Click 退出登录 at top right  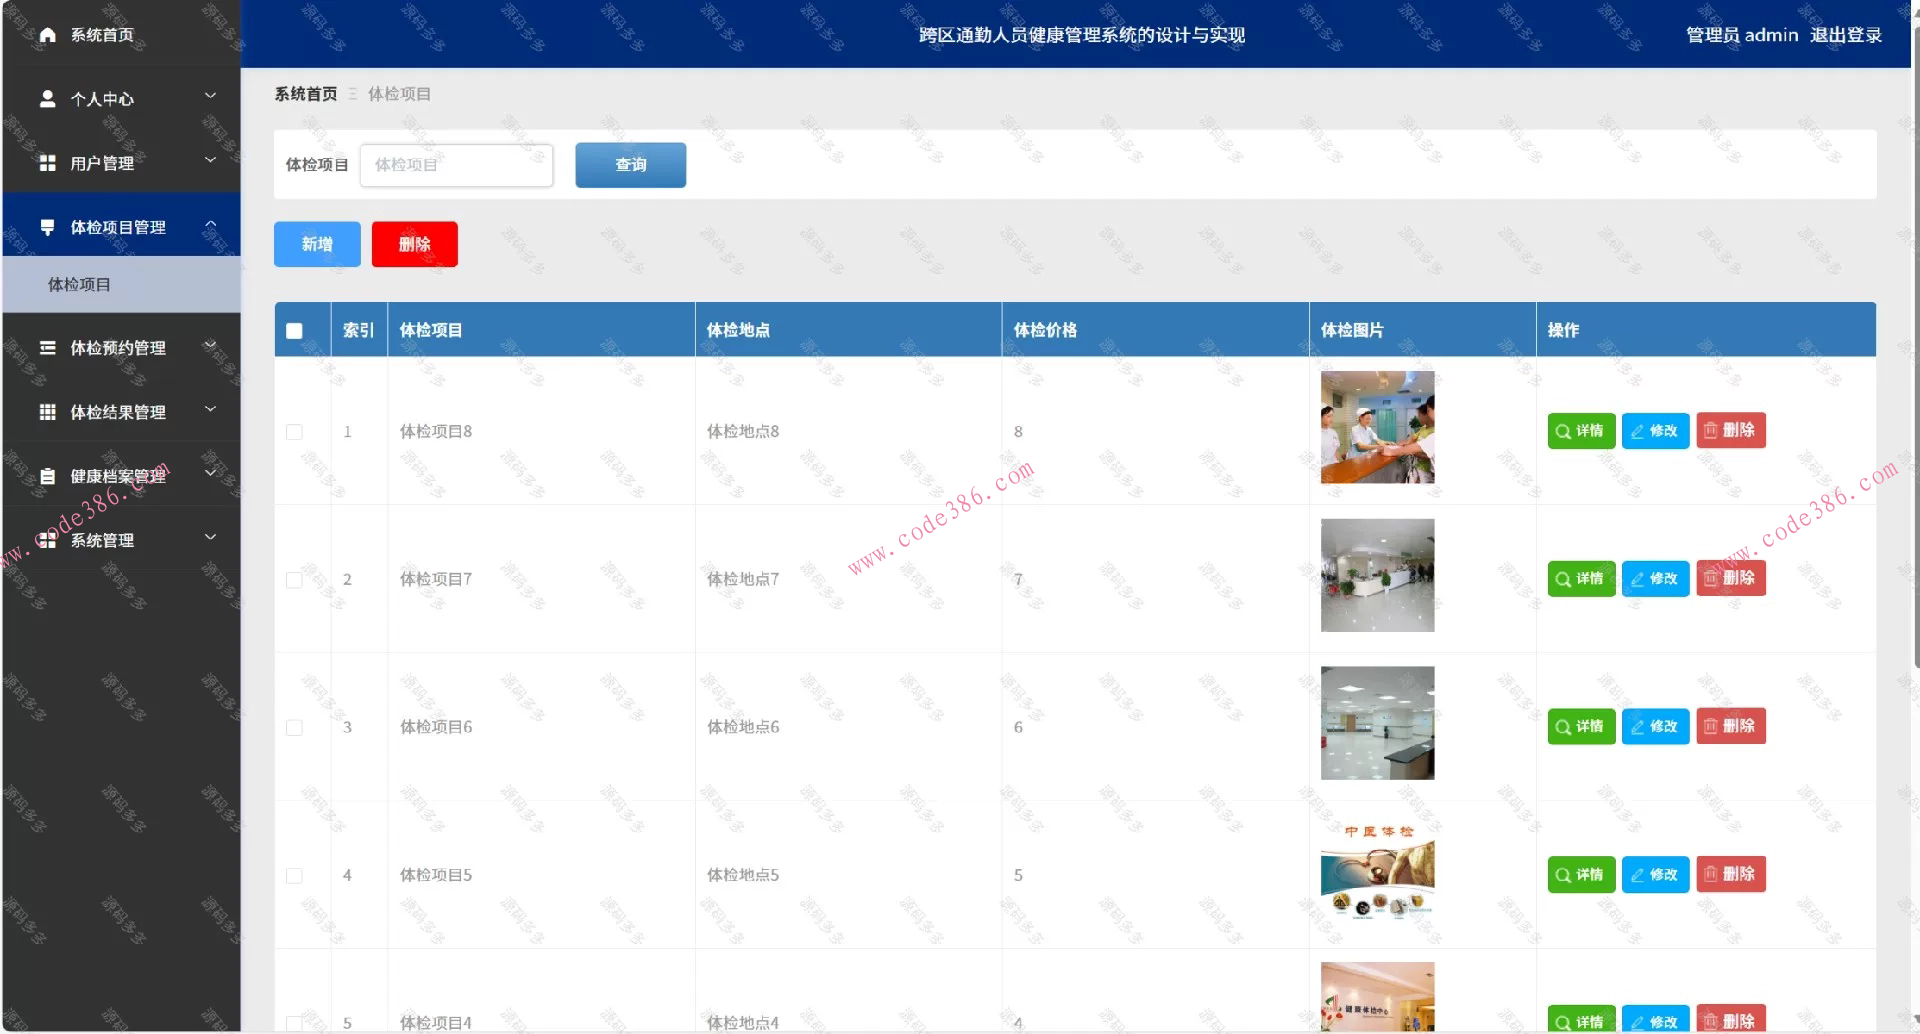(x=1846, y=34)
